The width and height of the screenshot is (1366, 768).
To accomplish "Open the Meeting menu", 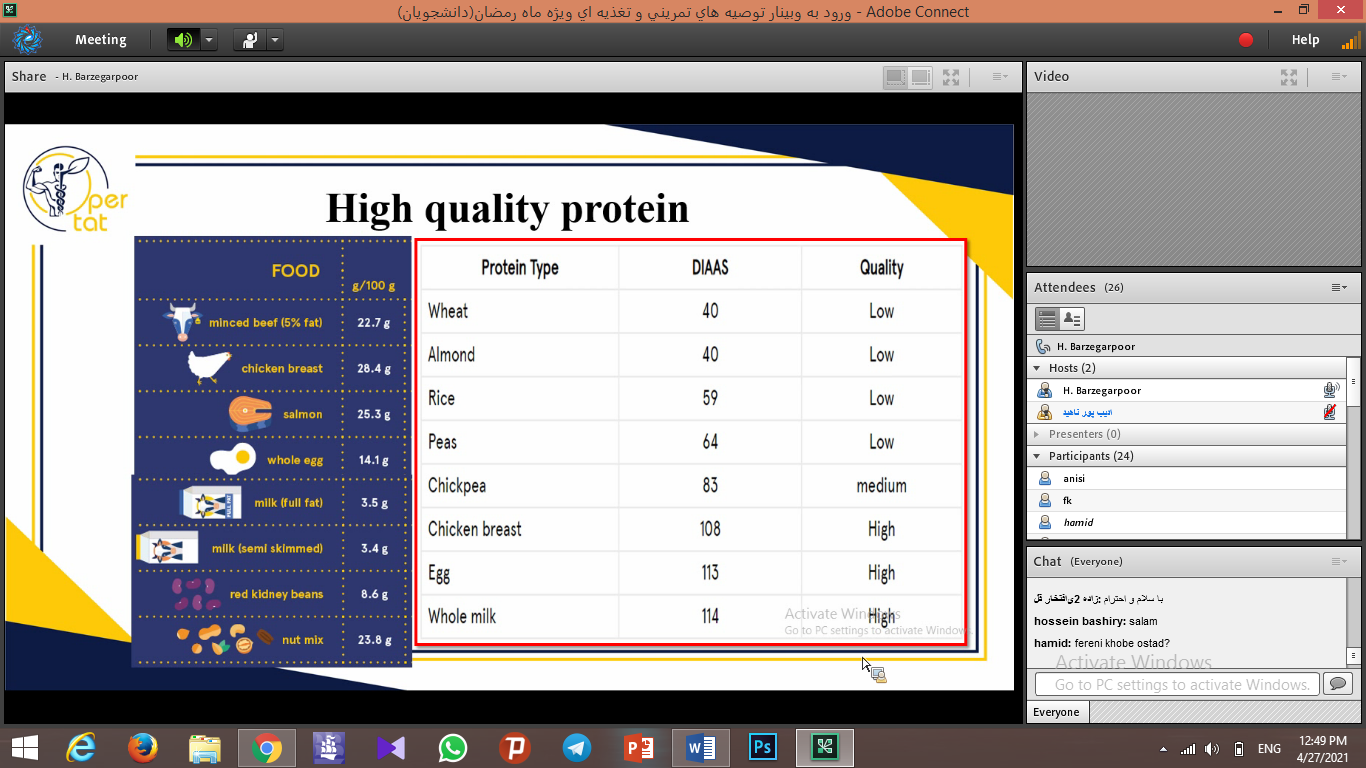I will (100, 40).
